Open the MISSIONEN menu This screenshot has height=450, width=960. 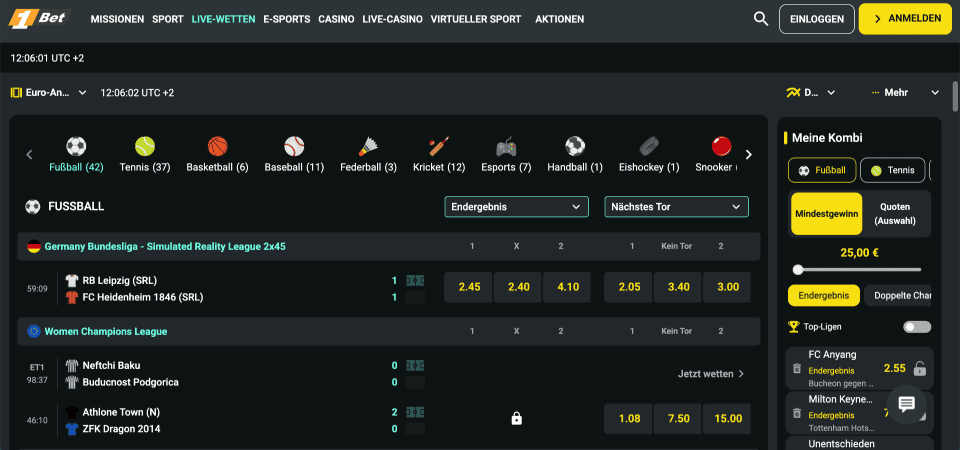[x=118, y=19]
